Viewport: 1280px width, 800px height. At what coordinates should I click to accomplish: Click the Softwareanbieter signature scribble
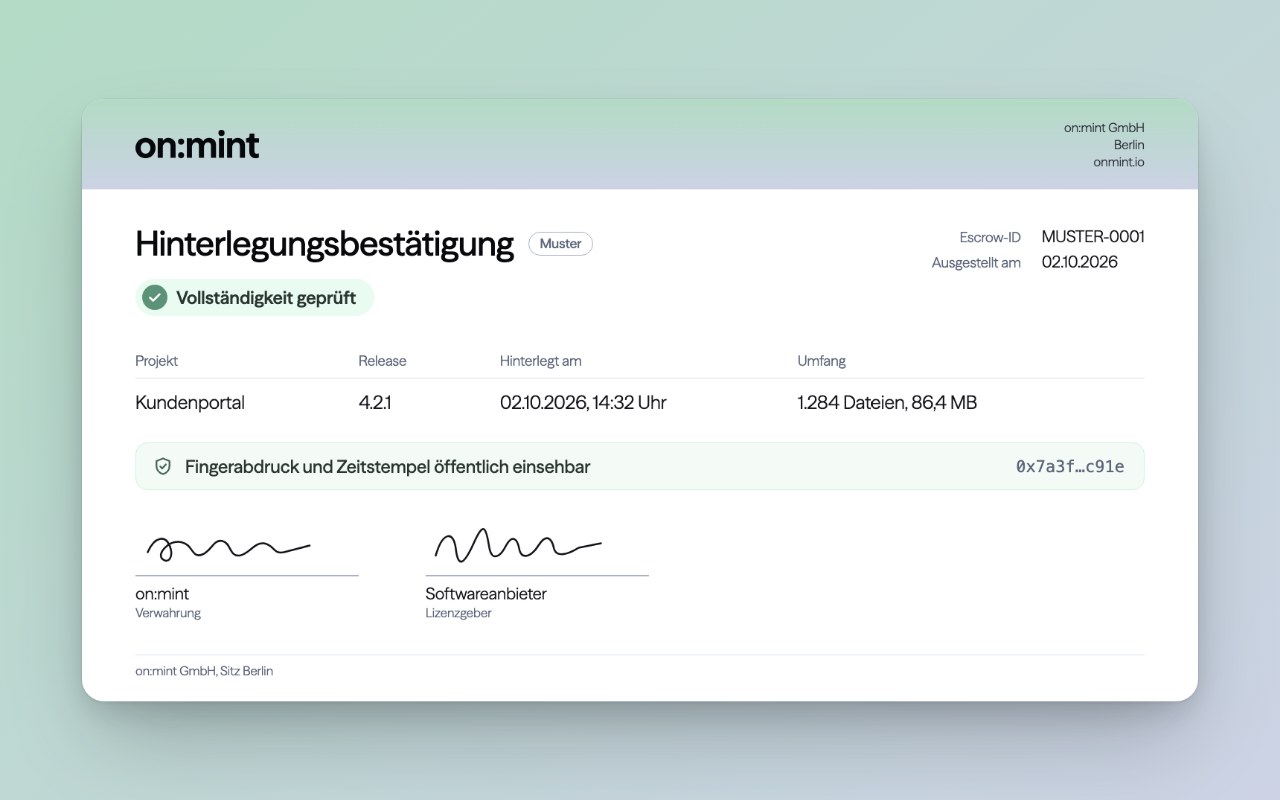518,544
